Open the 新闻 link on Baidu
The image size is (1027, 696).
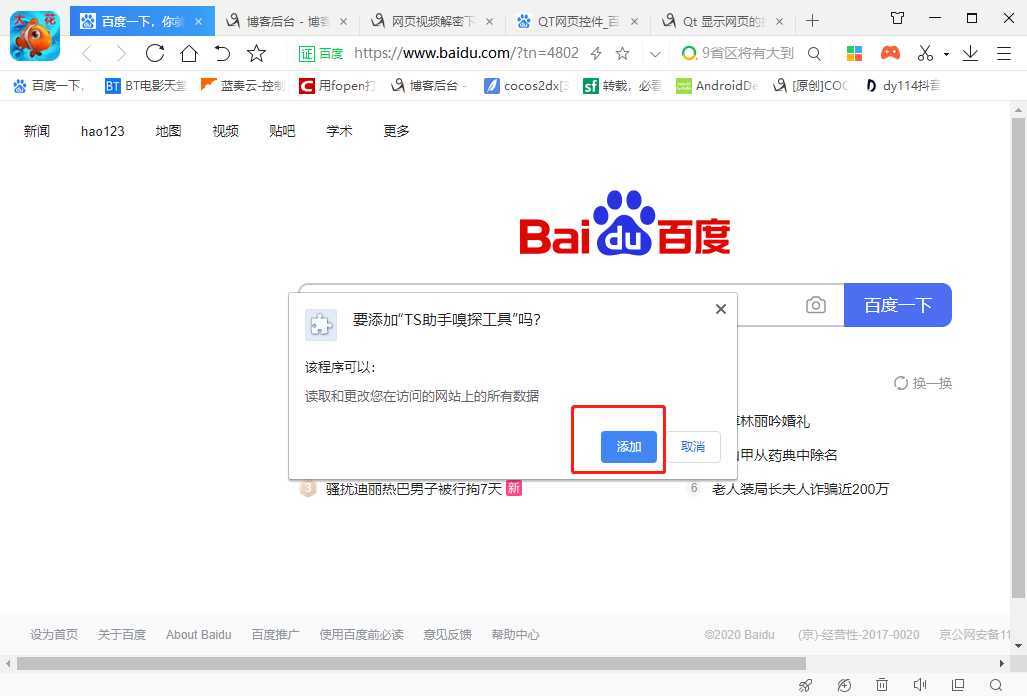tap(37, 131)
